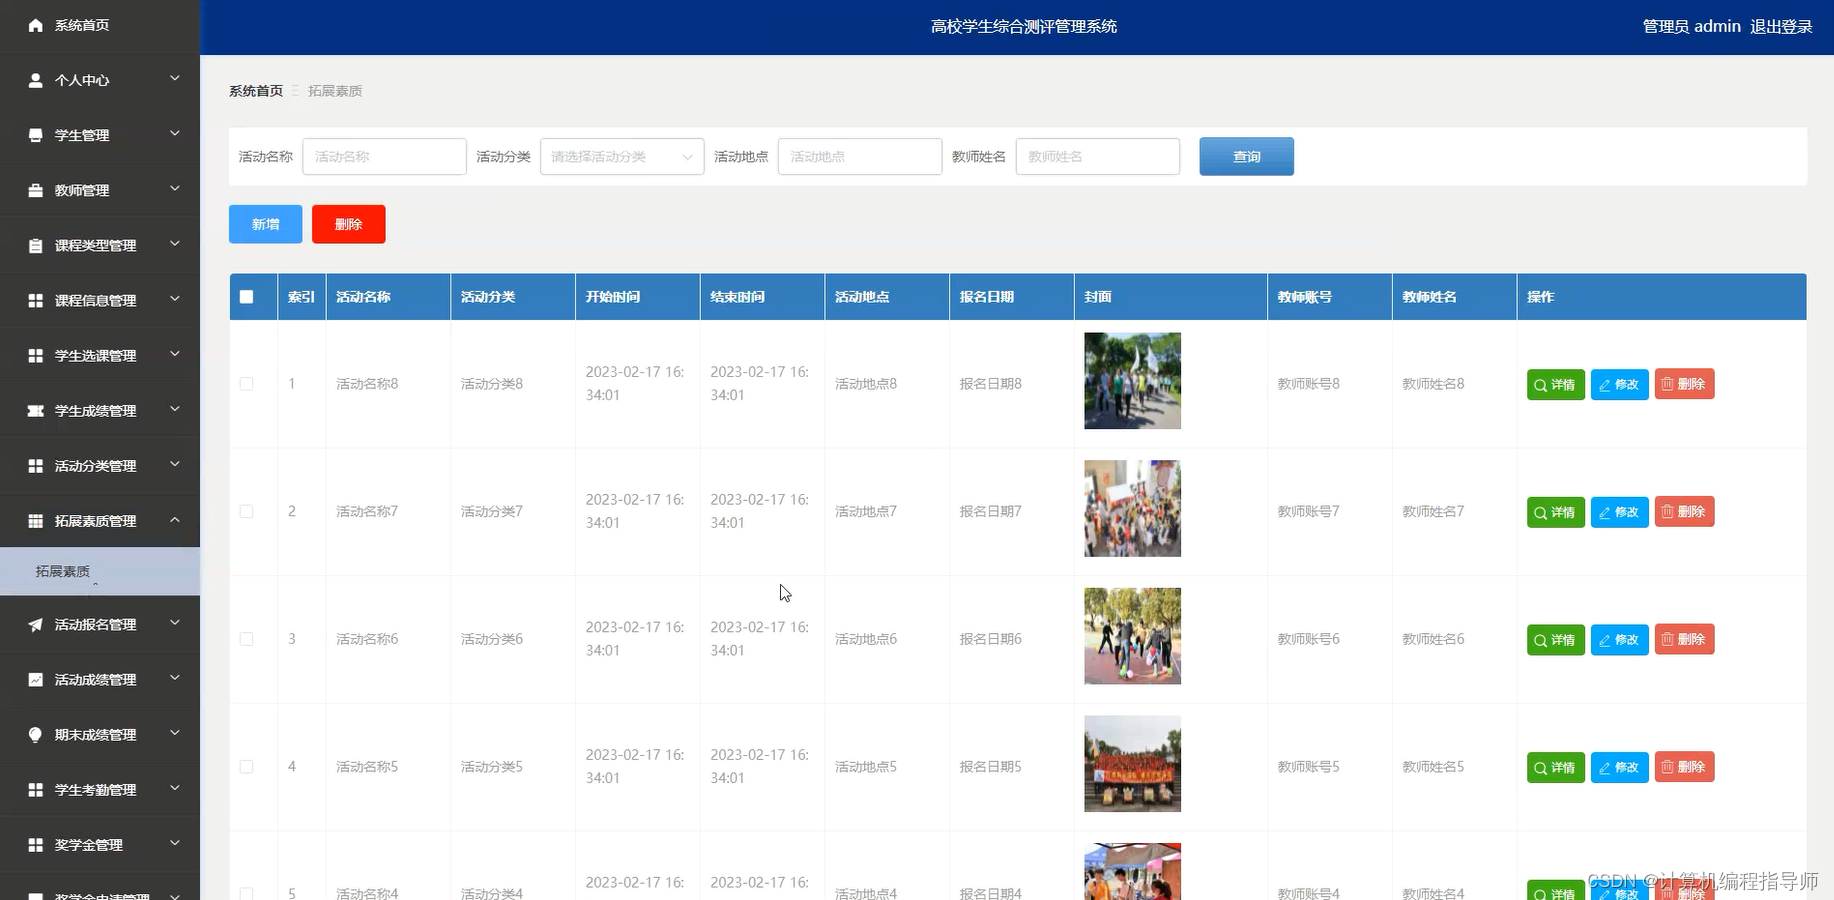
Task: Open cover thumbnail of 活动名称8
Action: coord(1132,381)
